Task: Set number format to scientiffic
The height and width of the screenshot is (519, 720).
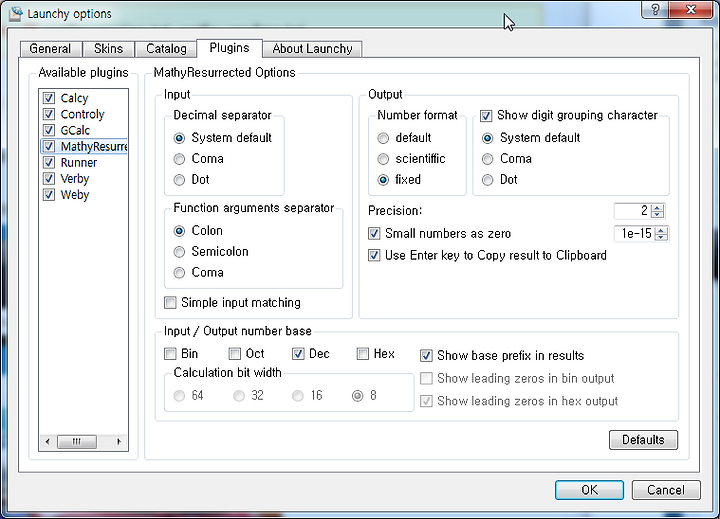Action: (x=383, y=159)
